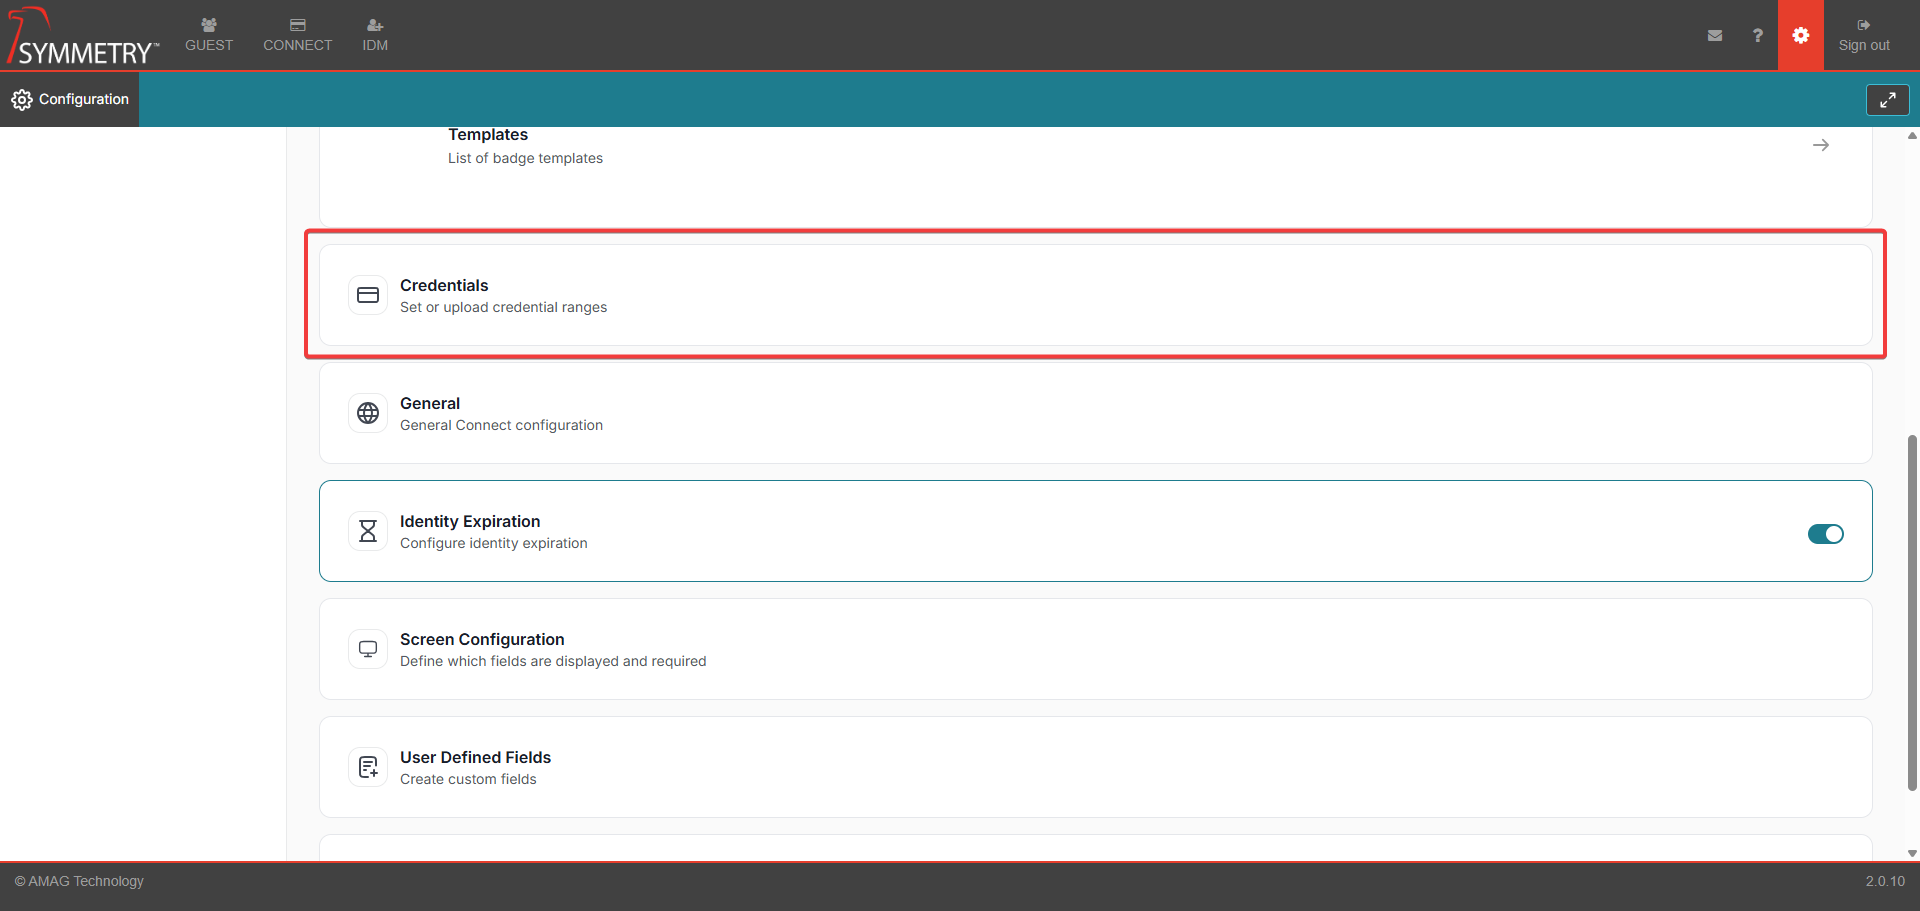
Task: Open the messages envelope icon
Action: click(x=1715, y=35)
